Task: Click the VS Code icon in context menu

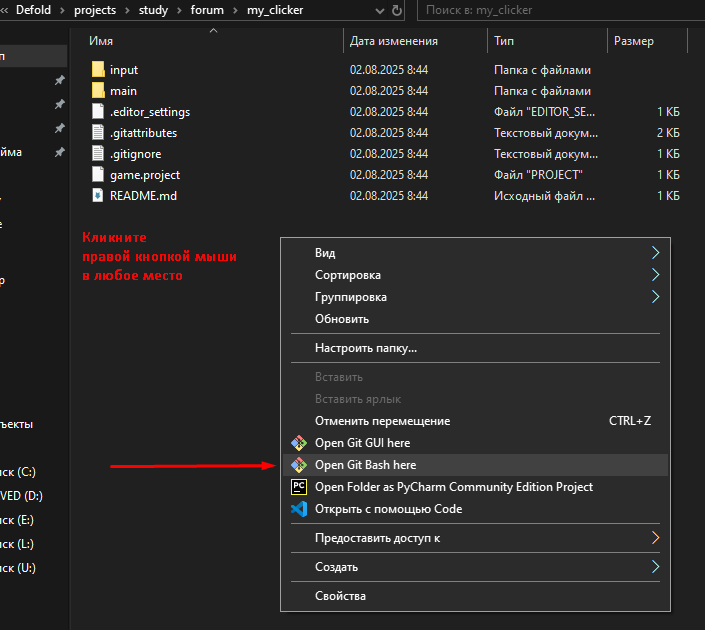Action: (x=298, y=509)
